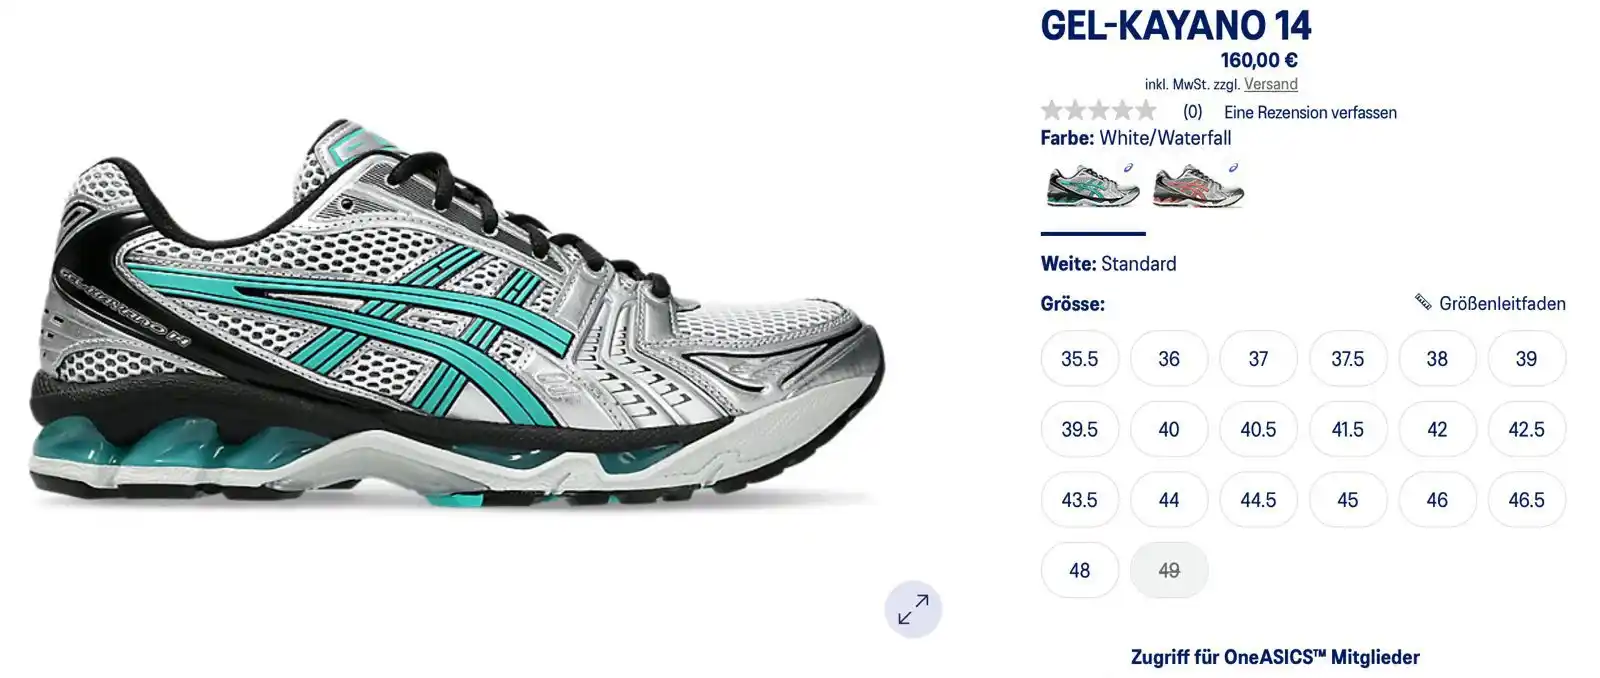Choose size 36
1600x678 pixels.
click(1169, 359)
